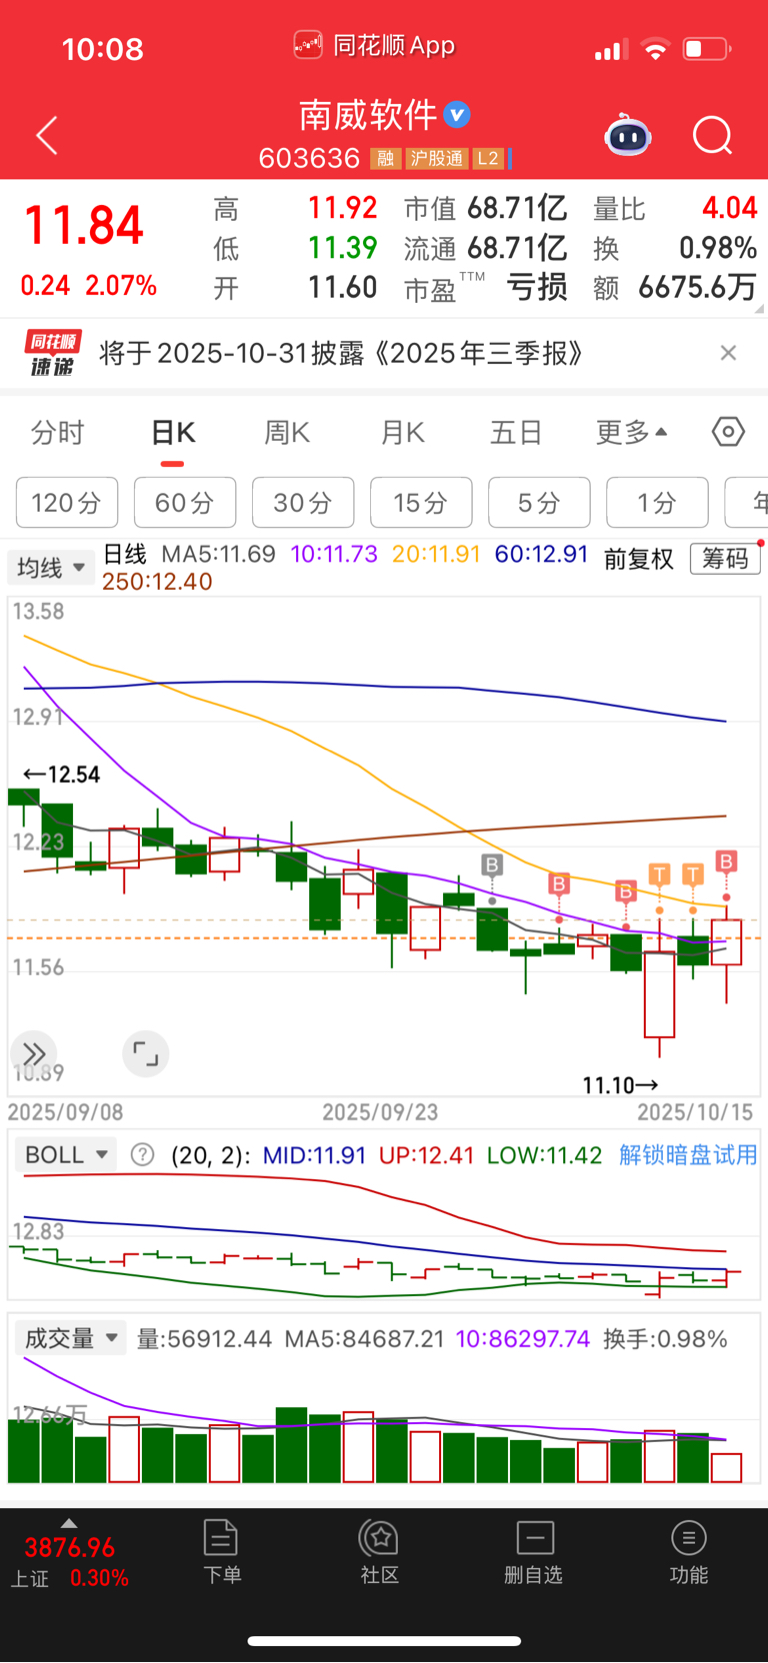Tap the current price 11.84
The width and height of the screenshot is (768, 1663).
tap(84, 225)
